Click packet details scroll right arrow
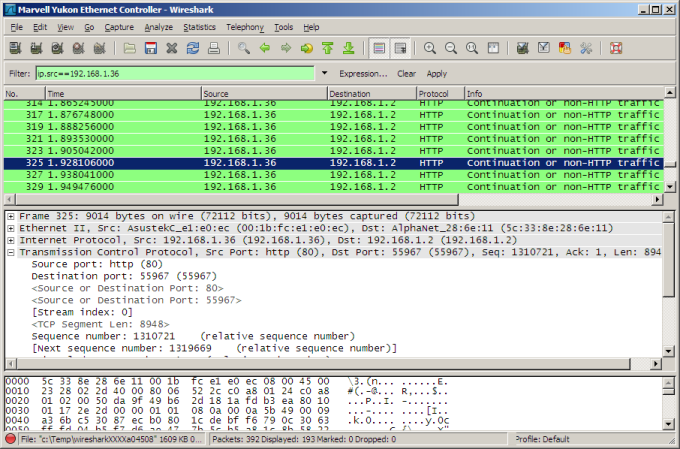The width and height of the screenshot is (680, 449). pos(655,364)
